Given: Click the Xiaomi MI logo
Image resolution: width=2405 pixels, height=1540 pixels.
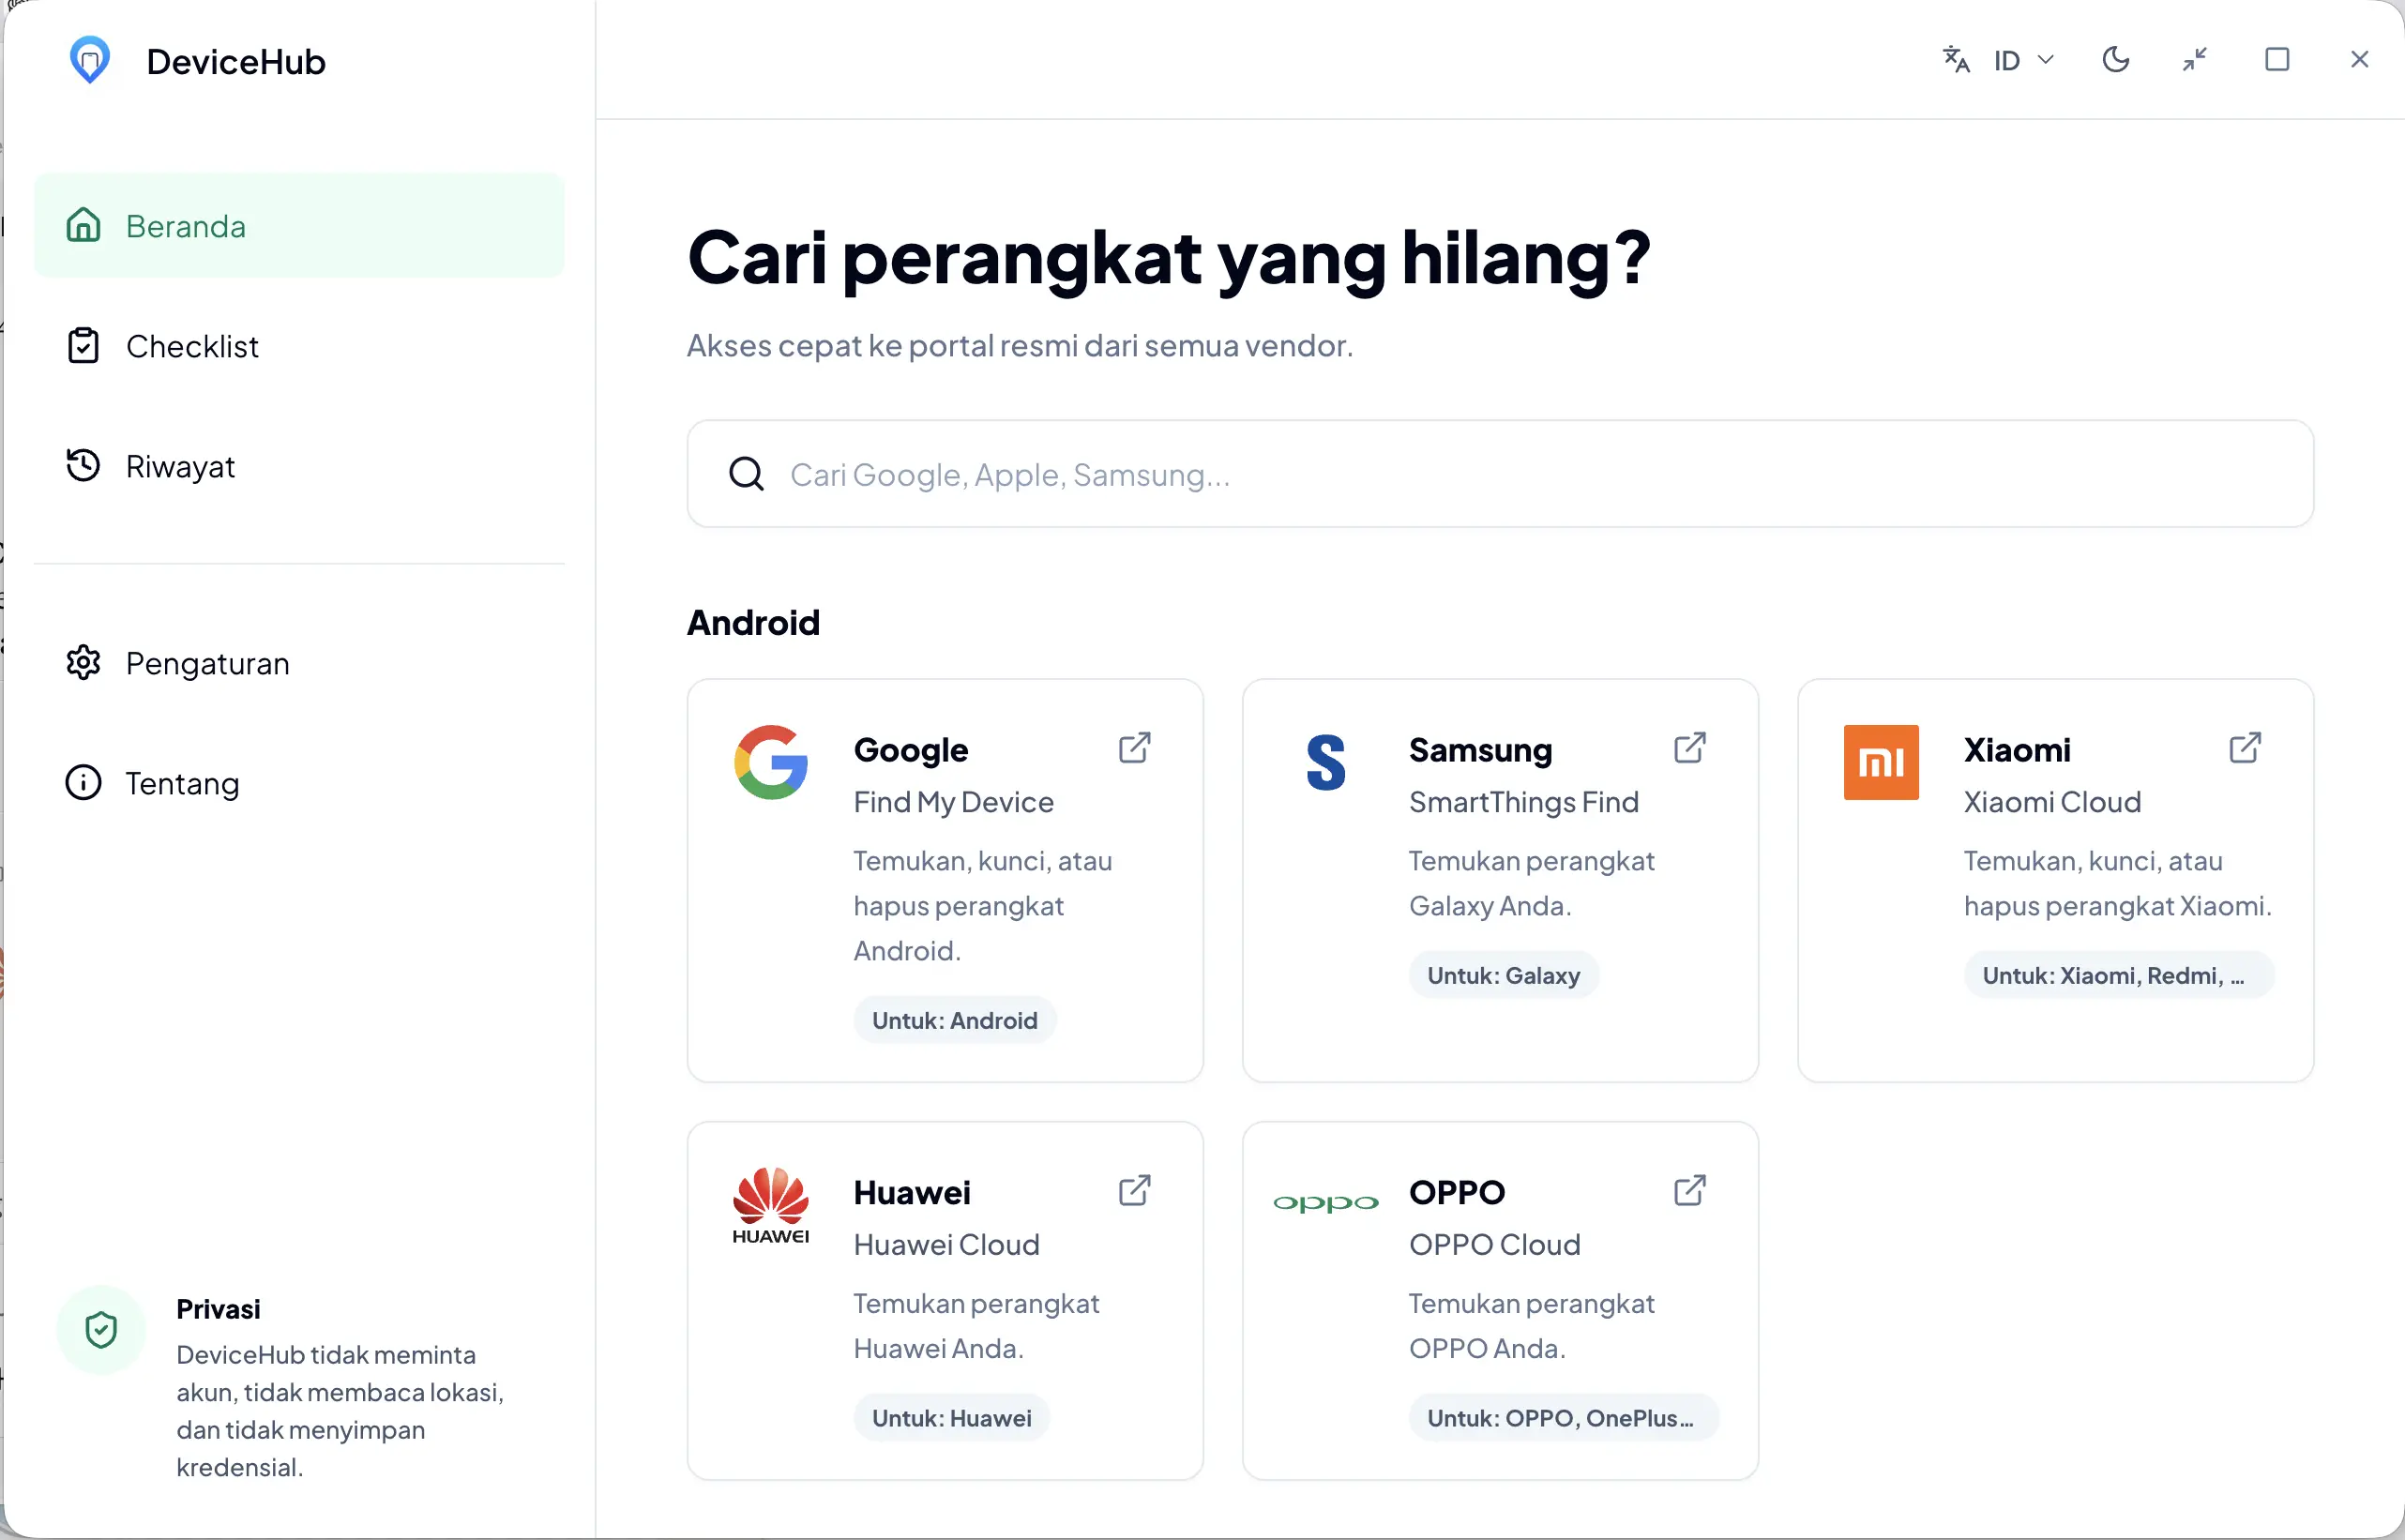Looking at the screenshot, I should point(1881,762).
